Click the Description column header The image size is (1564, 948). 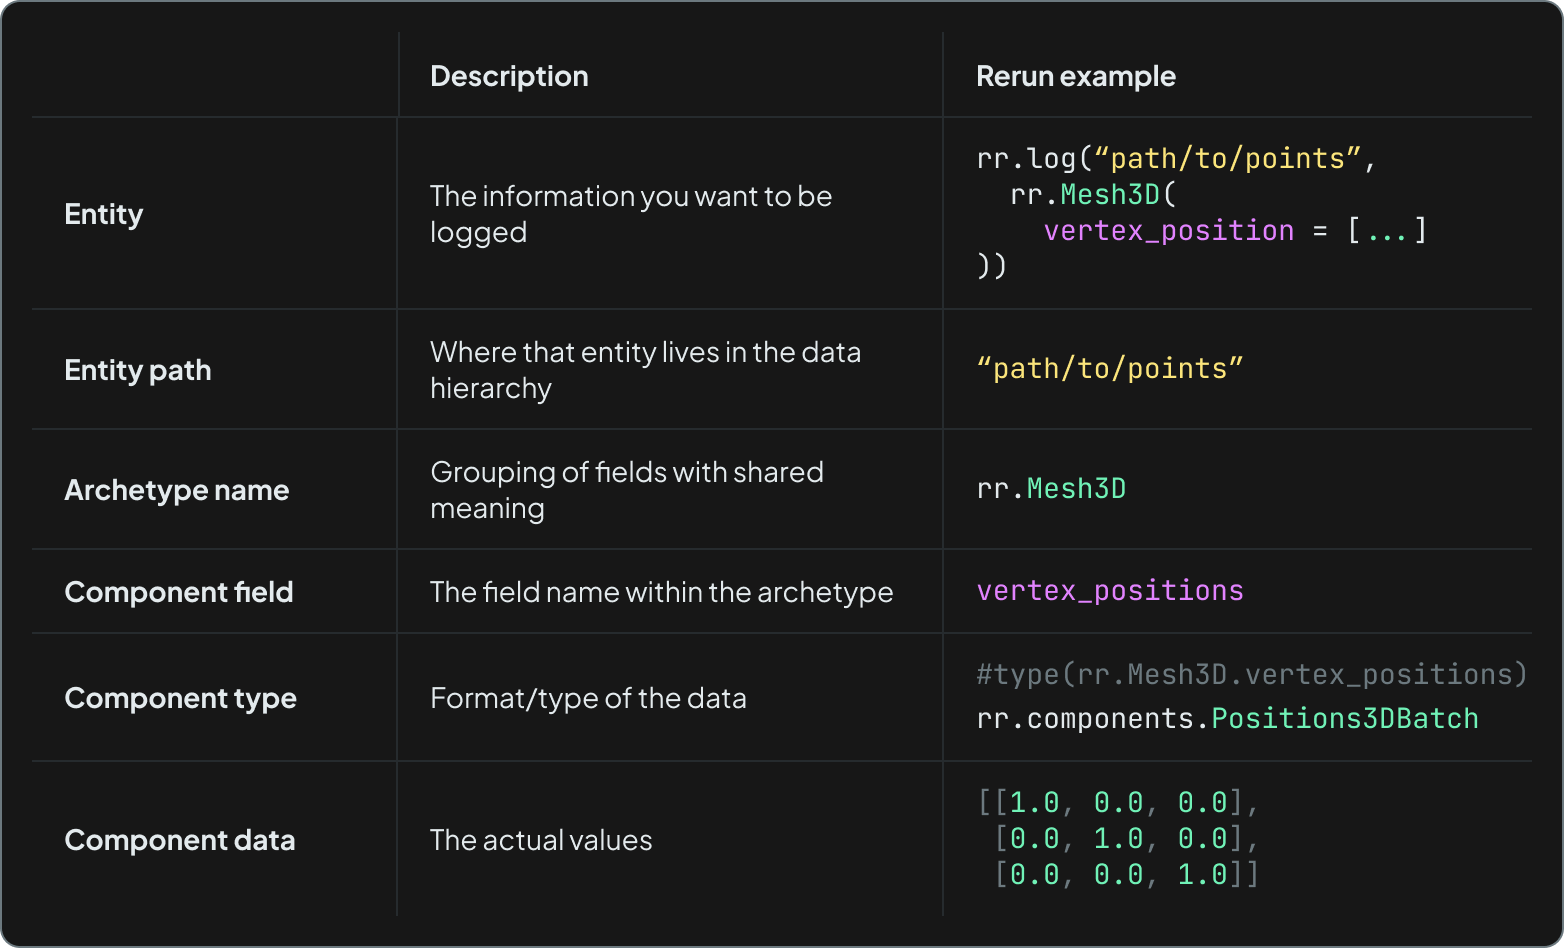[509, 75]
